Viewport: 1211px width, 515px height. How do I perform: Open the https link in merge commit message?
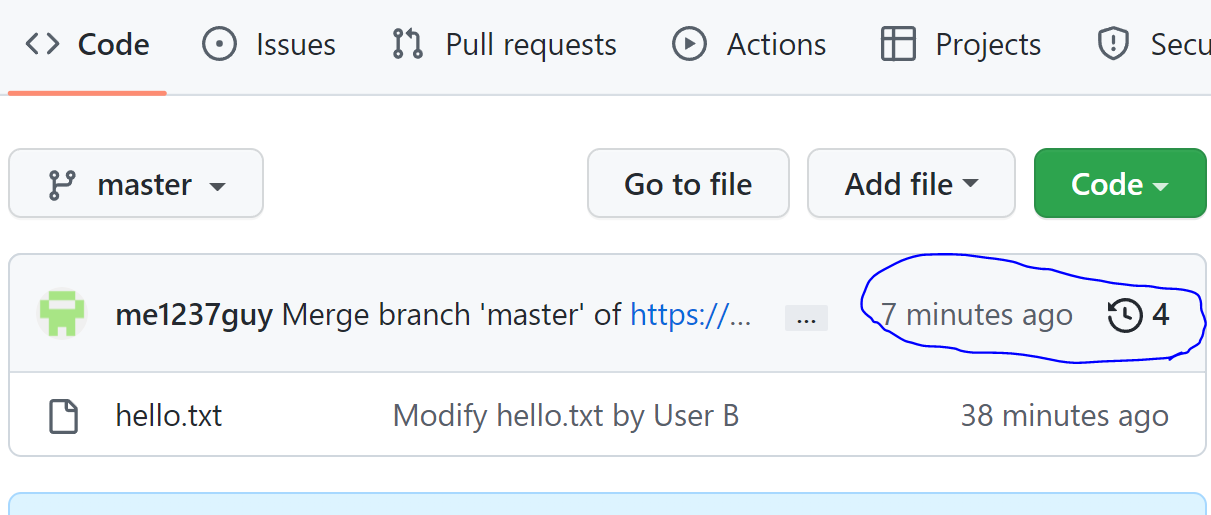coord(690,315)
